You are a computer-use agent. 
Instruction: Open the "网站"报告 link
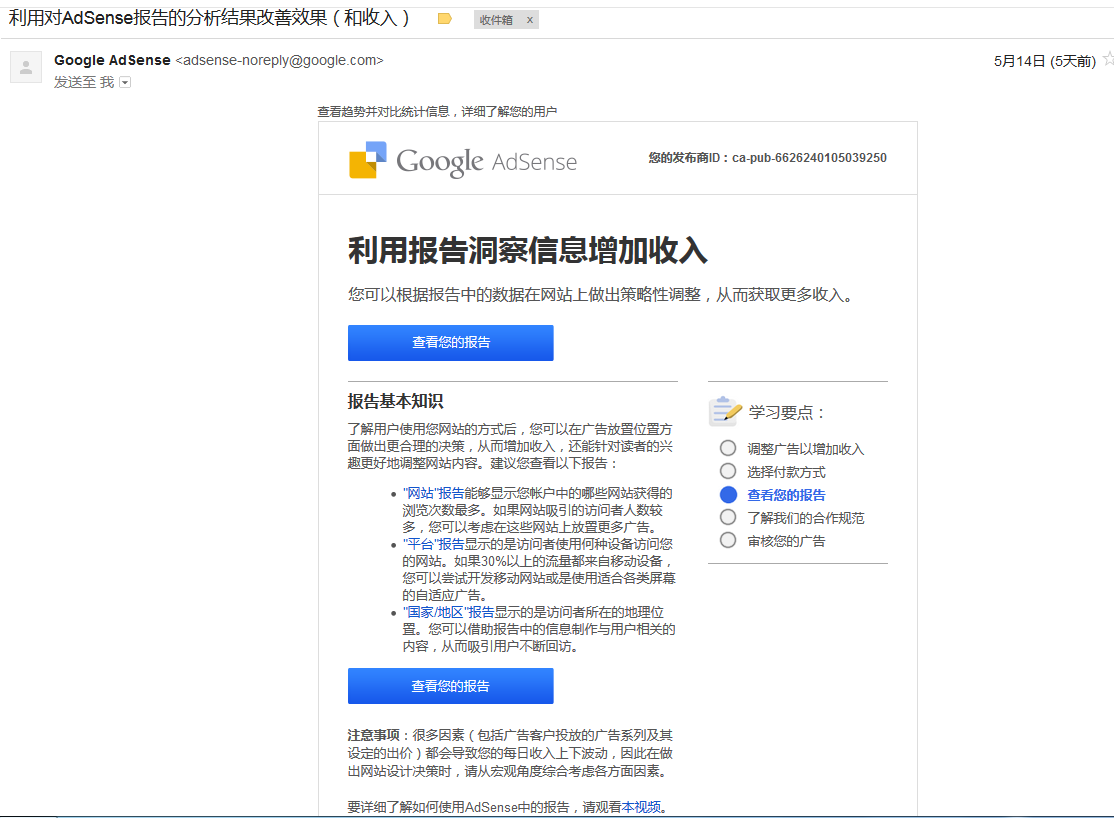[x=433, y=493]
